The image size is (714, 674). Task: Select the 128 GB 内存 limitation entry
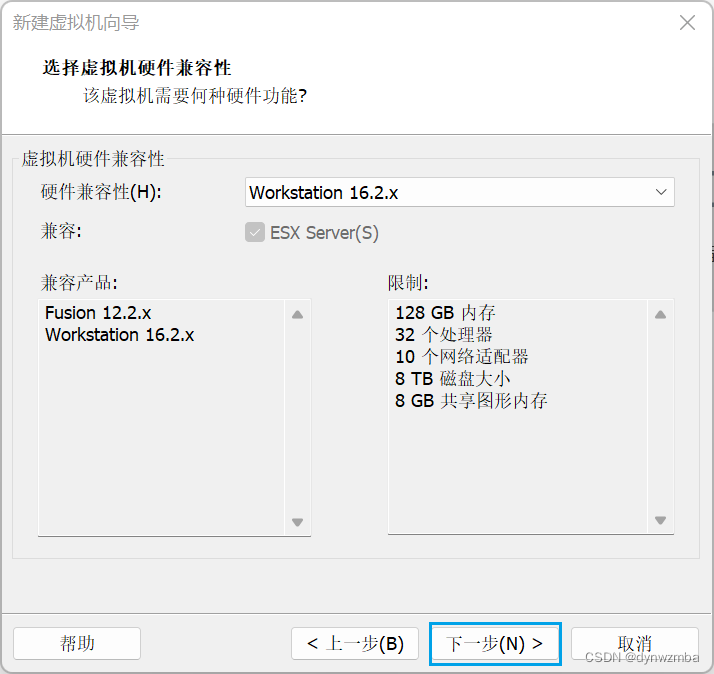click(x=445, y=313)
